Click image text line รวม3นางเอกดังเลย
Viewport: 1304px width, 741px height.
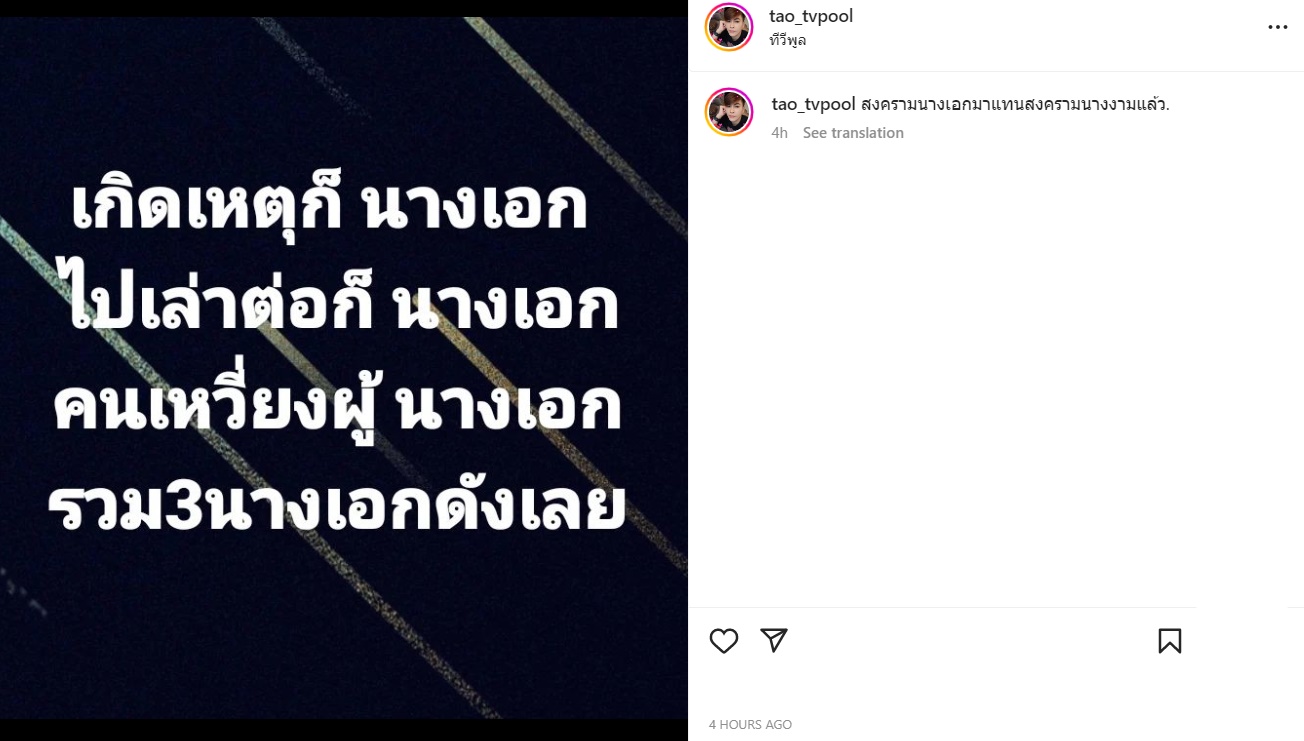337,505
